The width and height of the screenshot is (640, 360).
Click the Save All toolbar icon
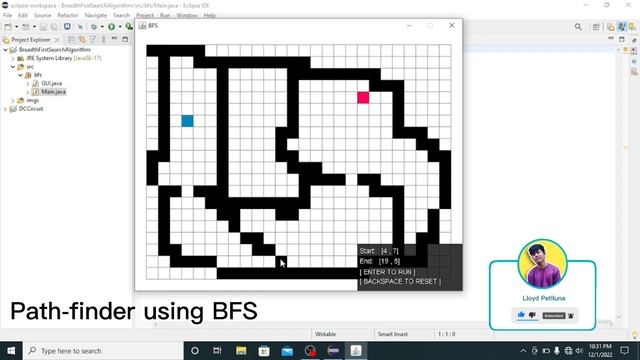click(x=54, y=27)
